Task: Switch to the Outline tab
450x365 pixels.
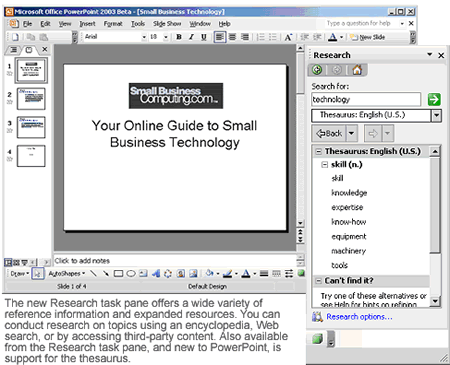Action: (14, 50)
